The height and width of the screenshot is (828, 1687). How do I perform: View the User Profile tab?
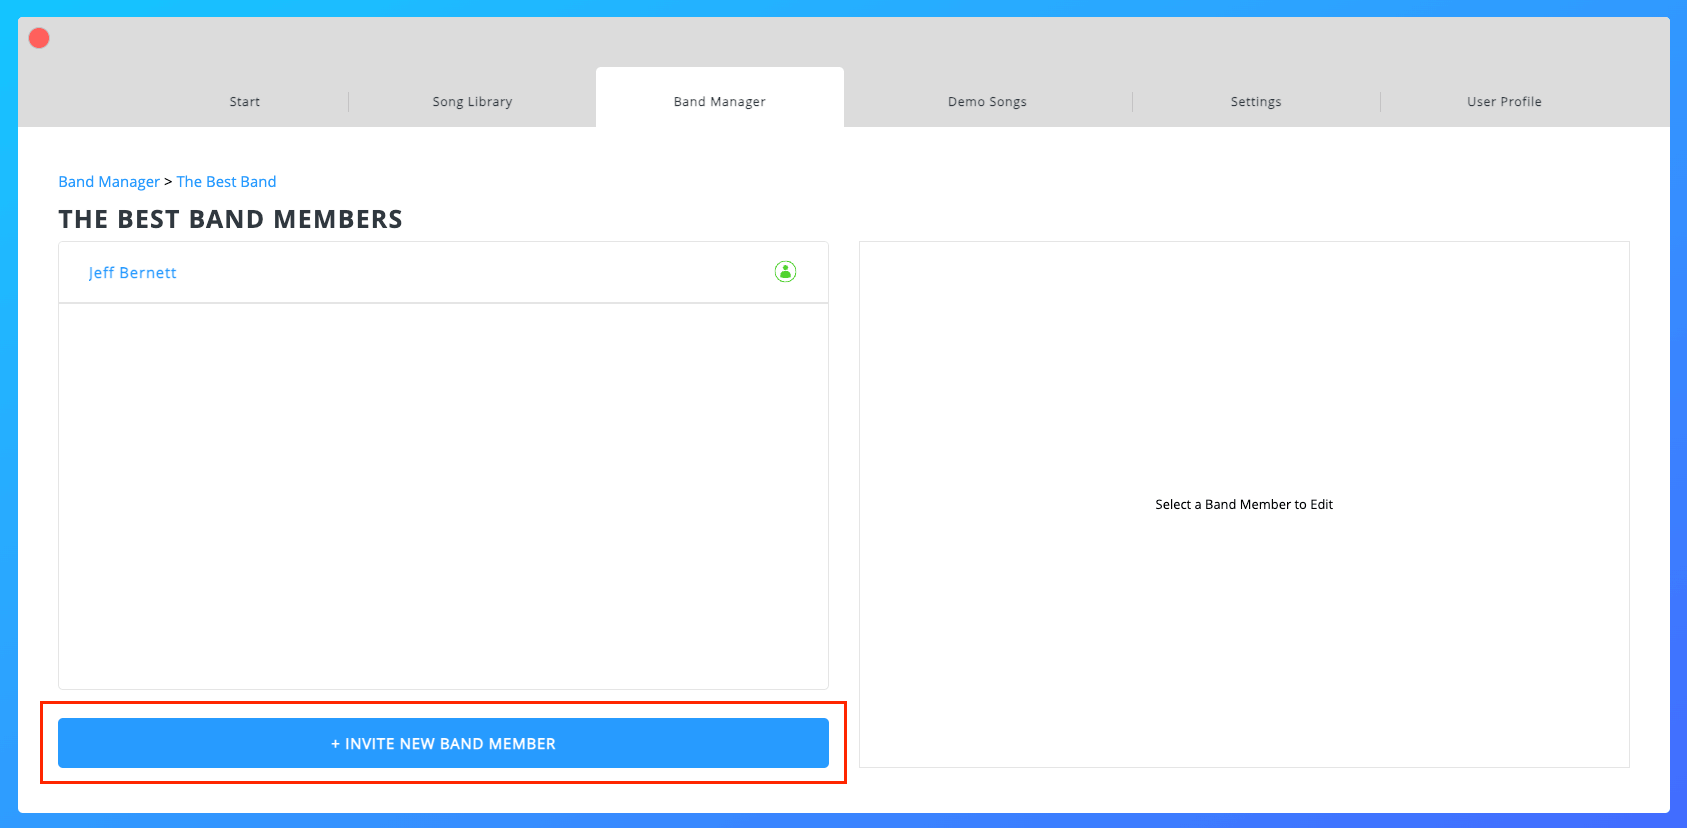click(1503, 102)
